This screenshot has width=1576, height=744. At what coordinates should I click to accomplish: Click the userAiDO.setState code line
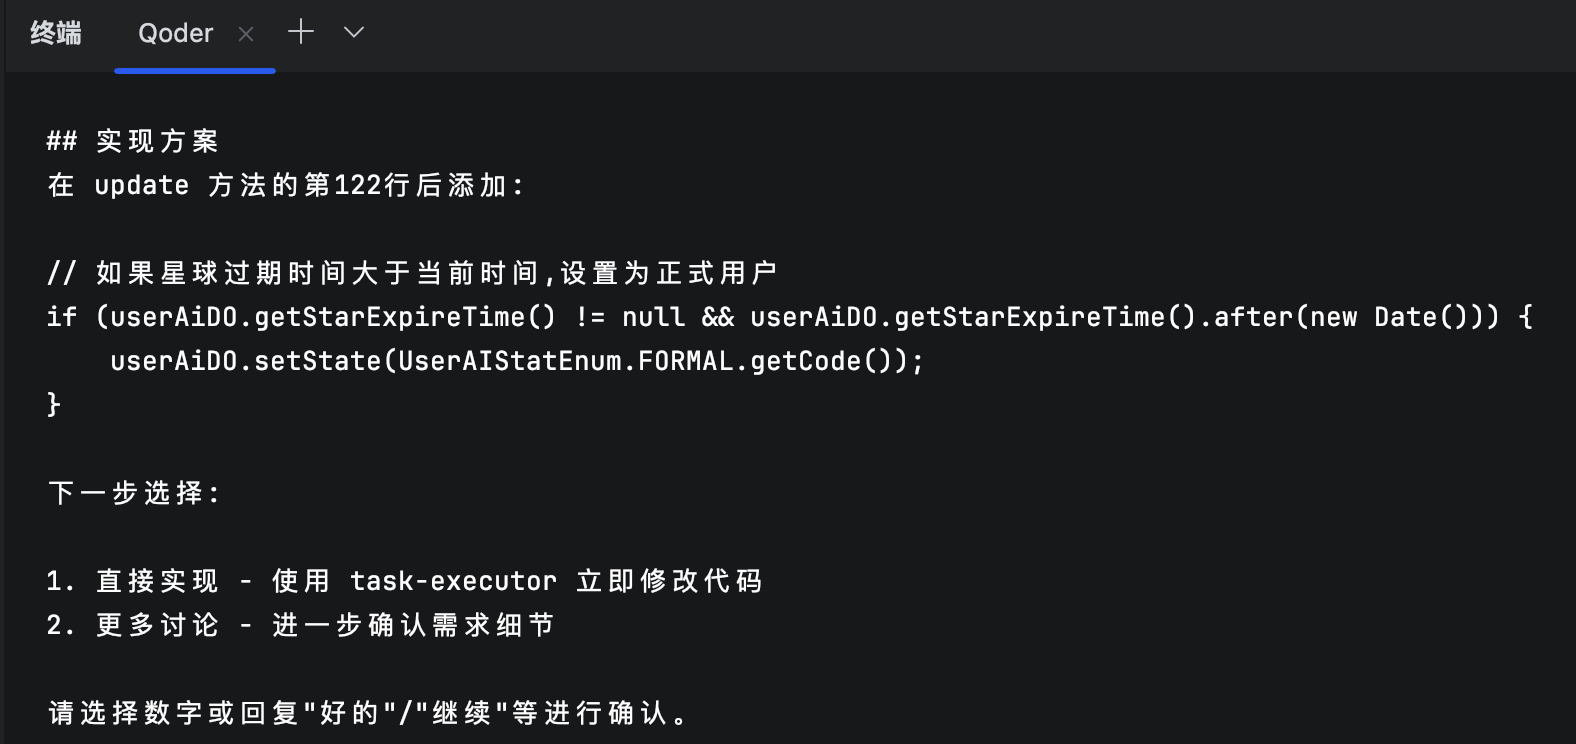pyautogui.click(x=516, y=361)
